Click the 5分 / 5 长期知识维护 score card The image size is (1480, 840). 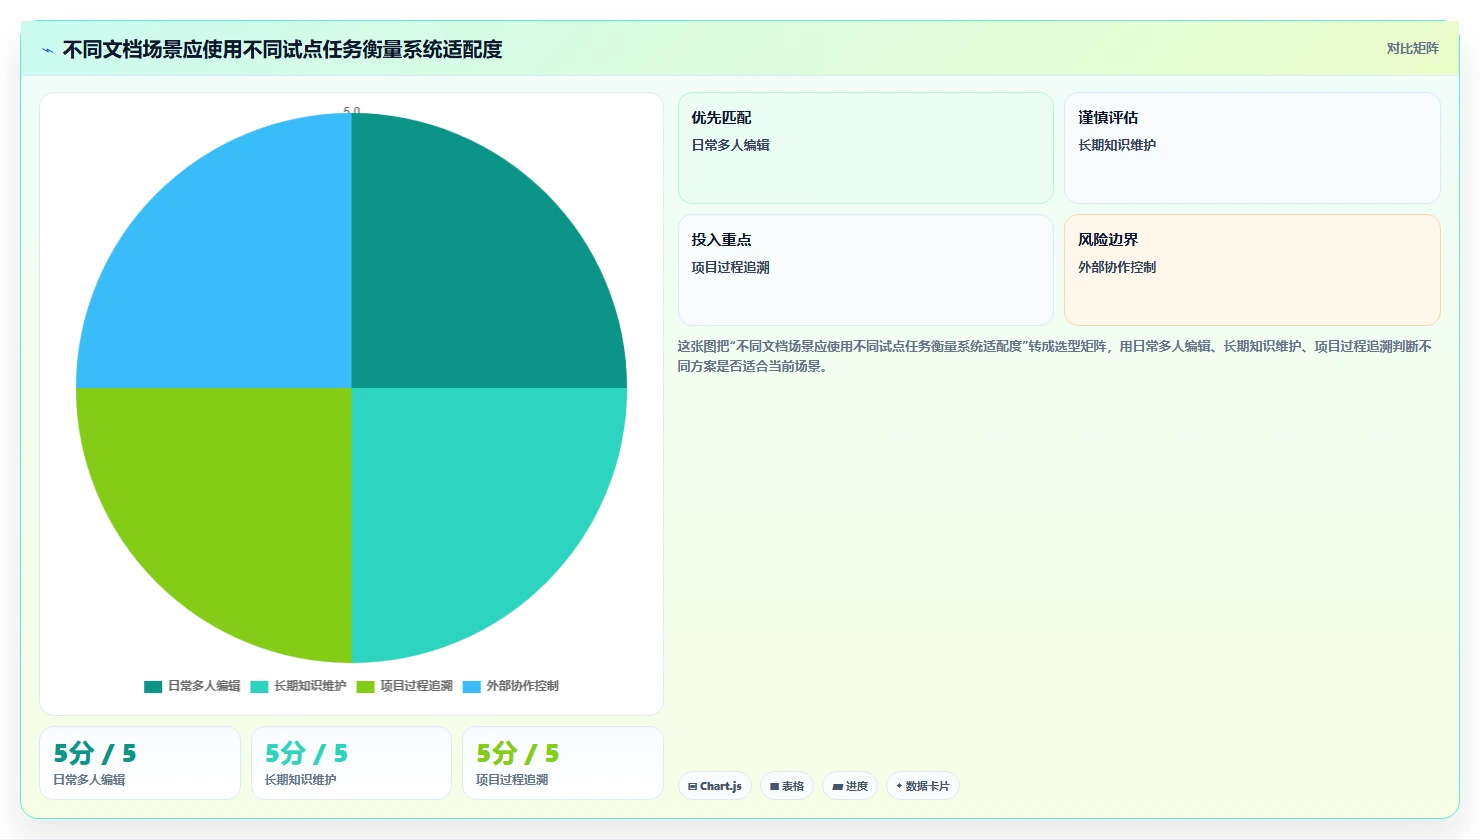[x=351, y=763]
